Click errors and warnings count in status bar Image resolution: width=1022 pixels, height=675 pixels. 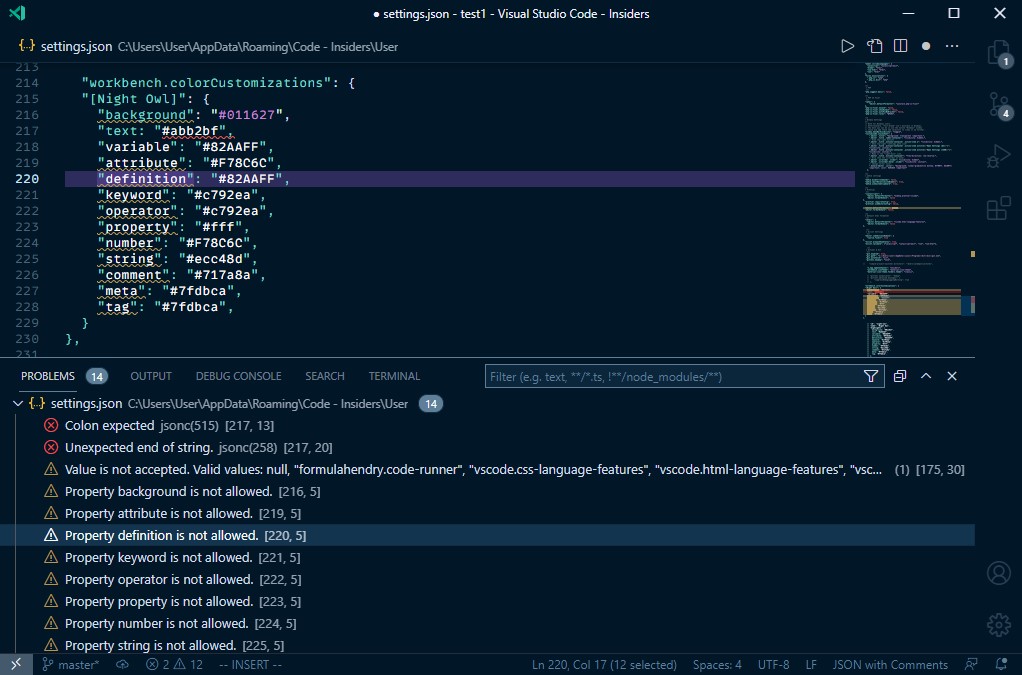[174, 665]
